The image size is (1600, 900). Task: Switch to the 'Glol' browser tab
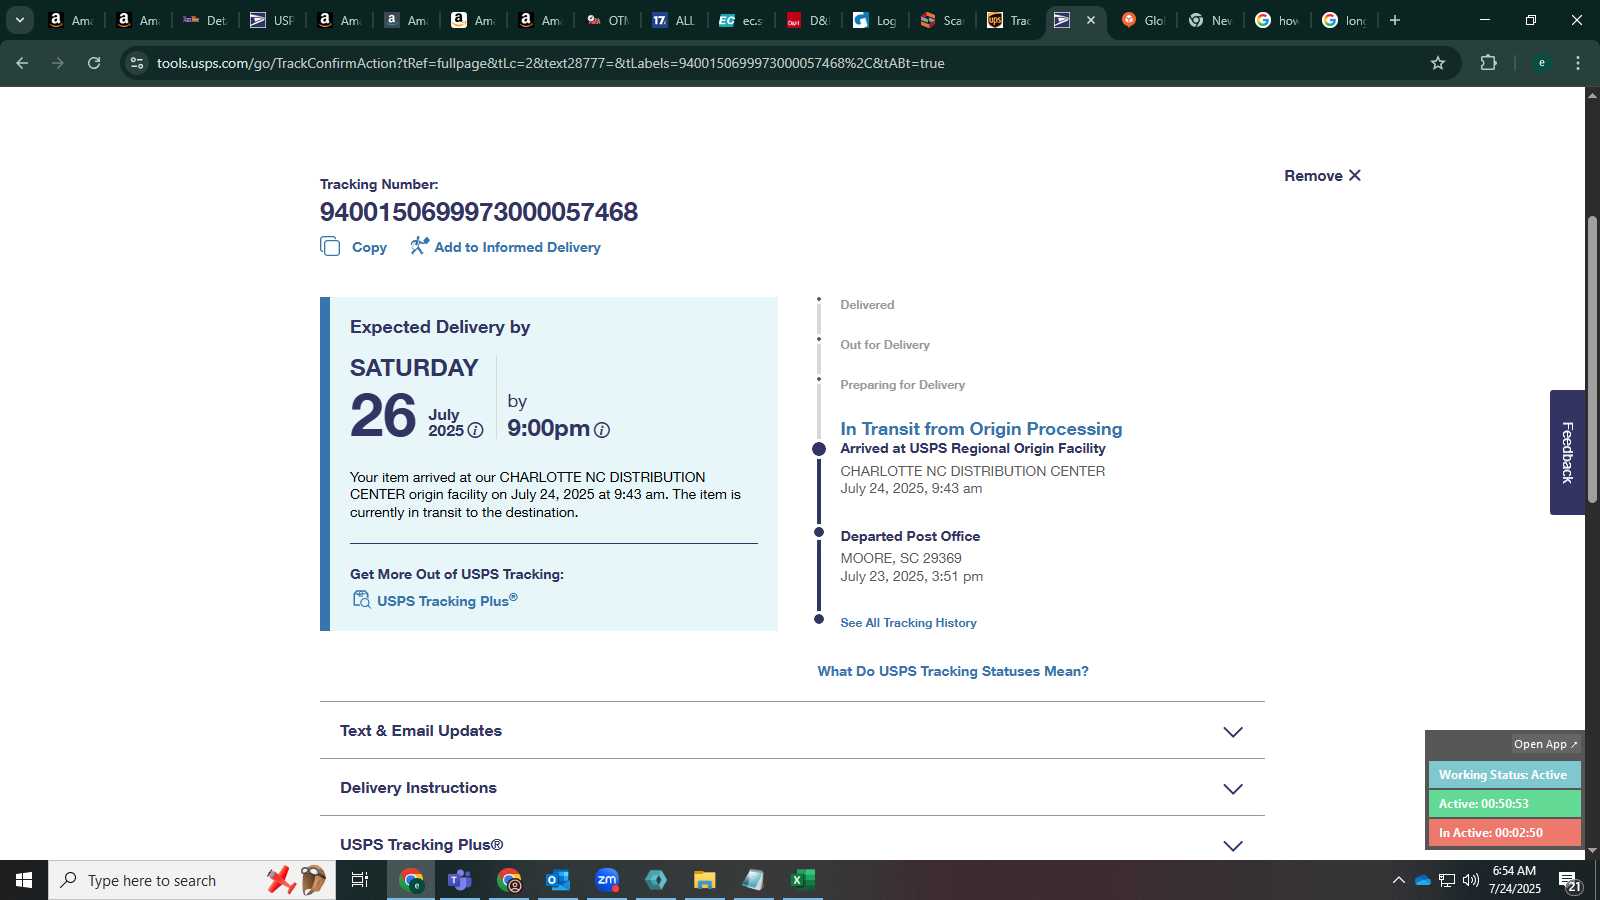coord(1144,20)
